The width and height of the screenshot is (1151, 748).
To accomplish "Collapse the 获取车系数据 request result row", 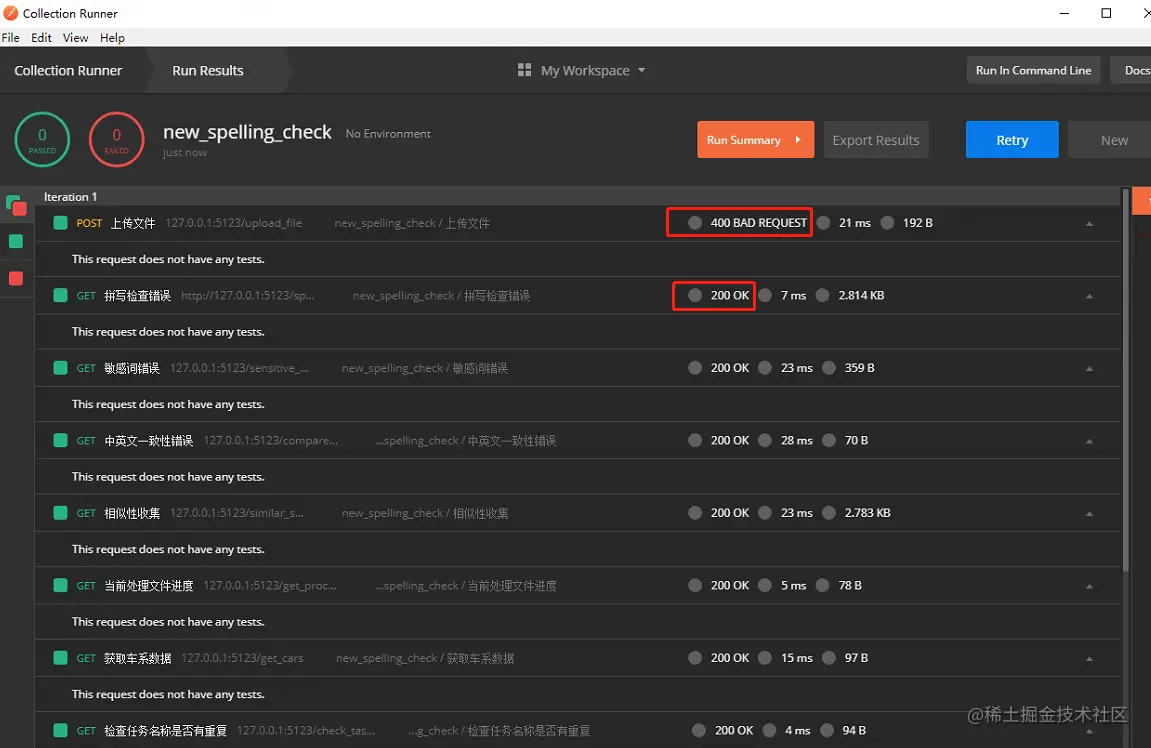I will point(1089,658).
